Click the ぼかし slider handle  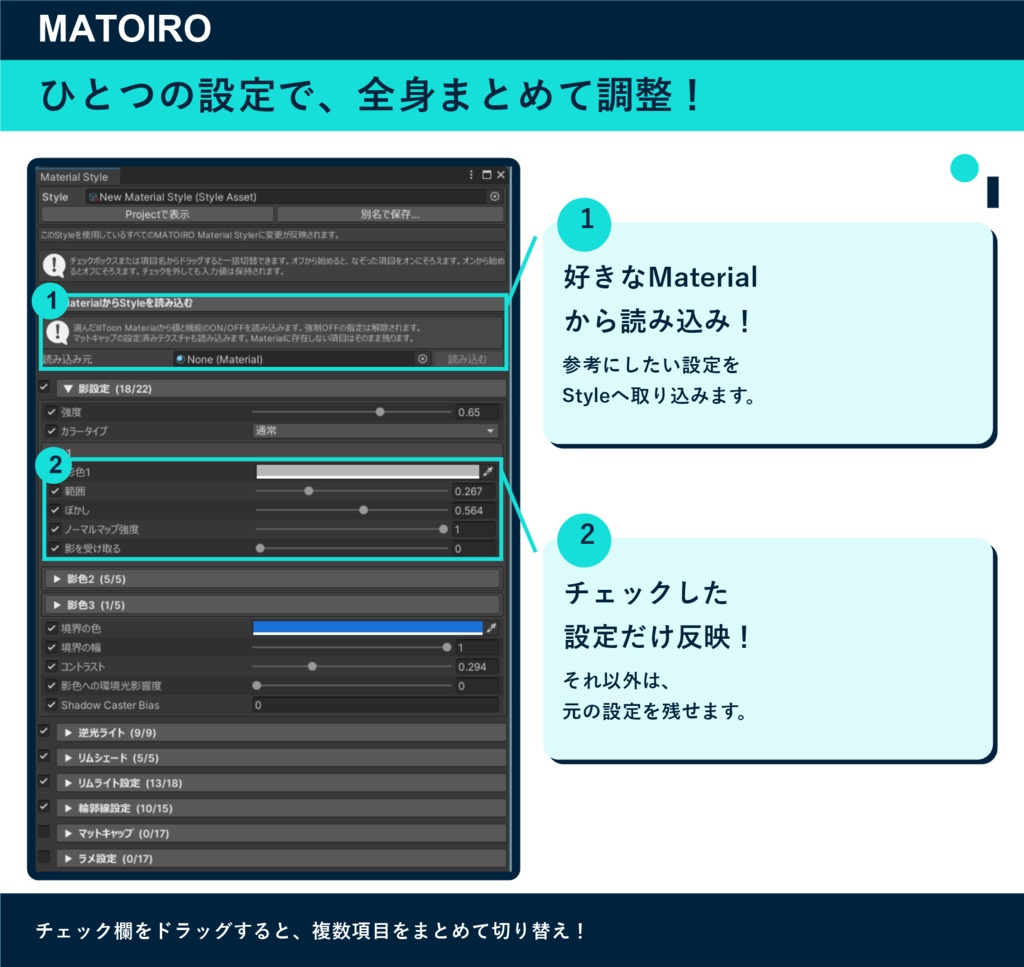click(364, 510)
